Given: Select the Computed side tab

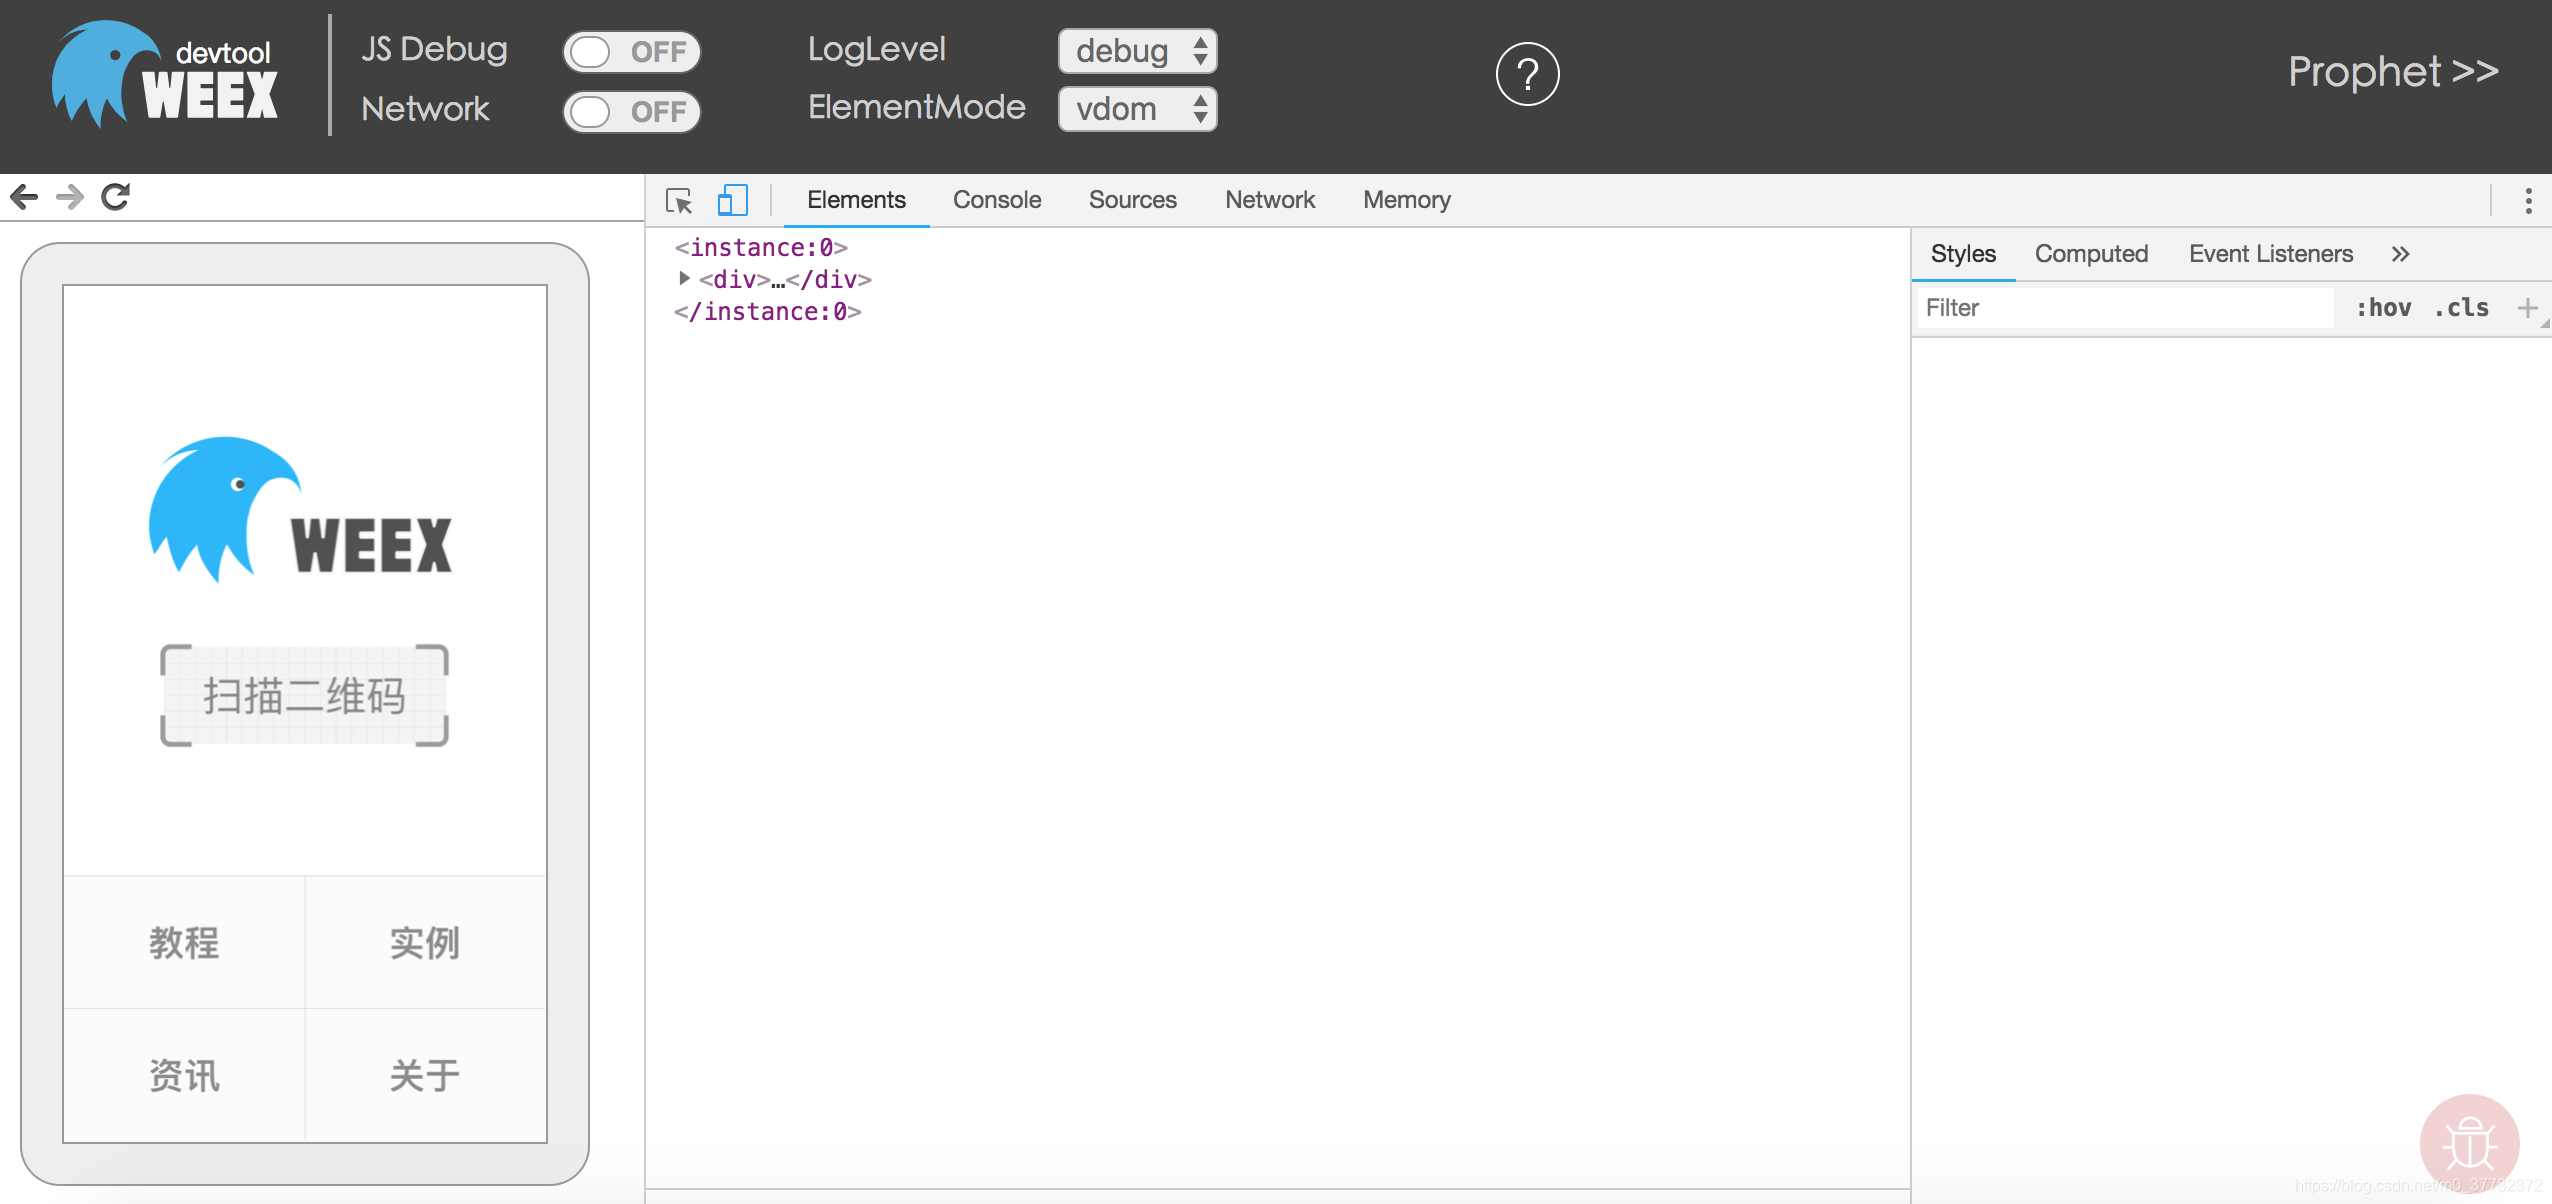Looking at the screenshot, I should coord(2091,254).
